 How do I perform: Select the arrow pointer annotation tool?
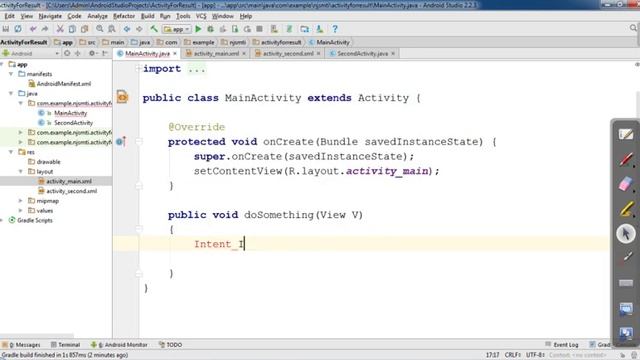pyautogui.click(x=626, y=234)
